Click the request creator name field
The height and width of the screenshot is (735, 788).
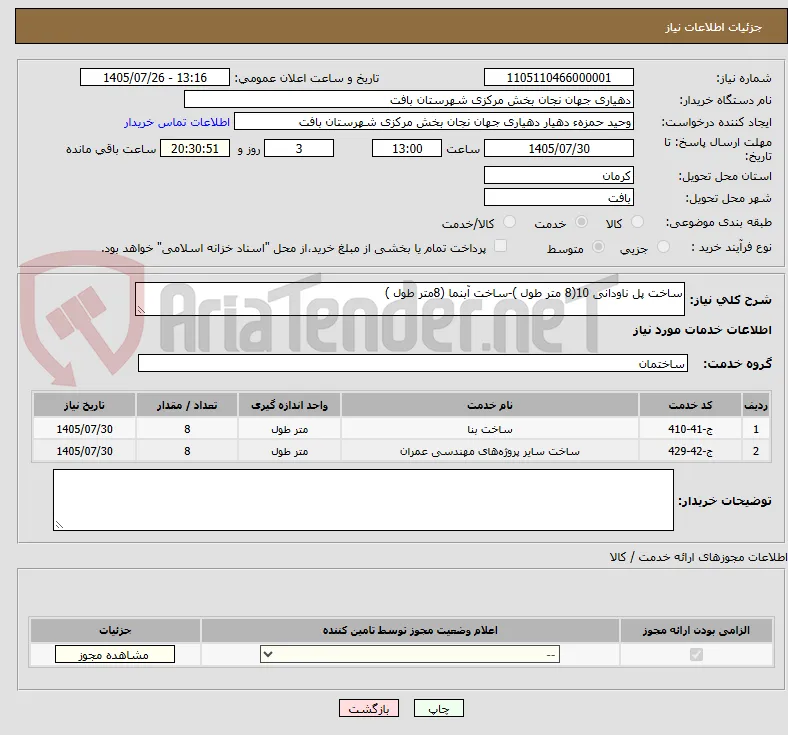tap(434, 122)
